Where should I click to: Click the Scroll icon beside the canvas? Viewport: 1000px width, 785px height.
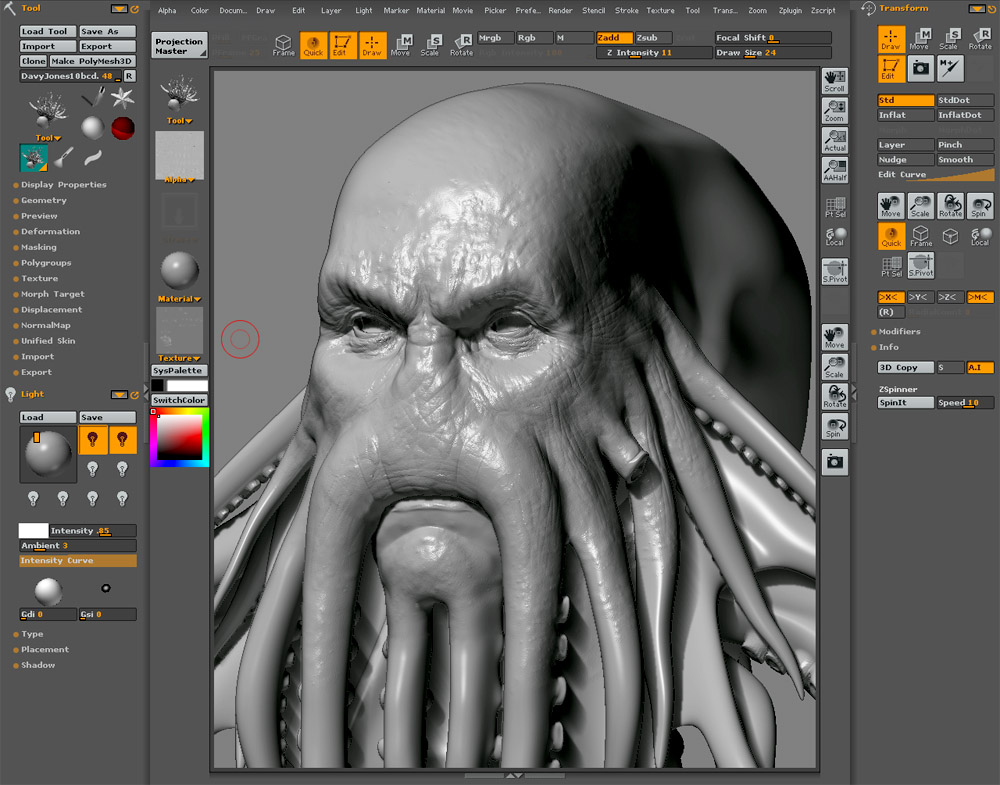[834, 81]
